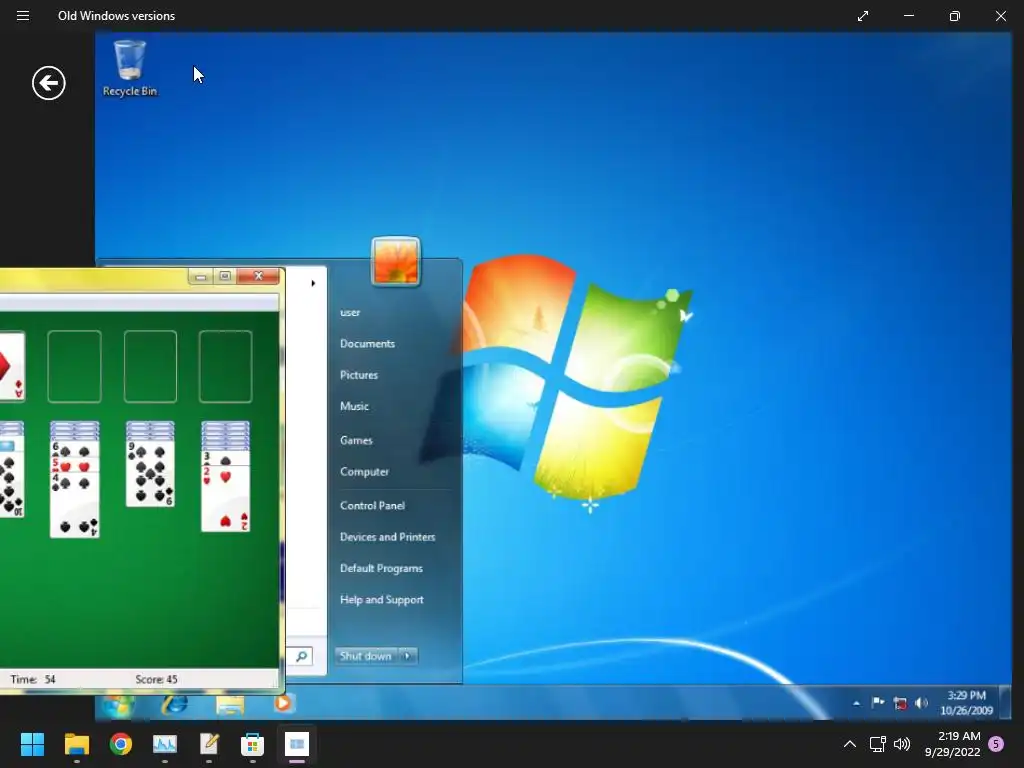1024x768 pixels.
Task: Toggle fullscreen with the diagonal arrows icon
Action: (x=863, y=16)
